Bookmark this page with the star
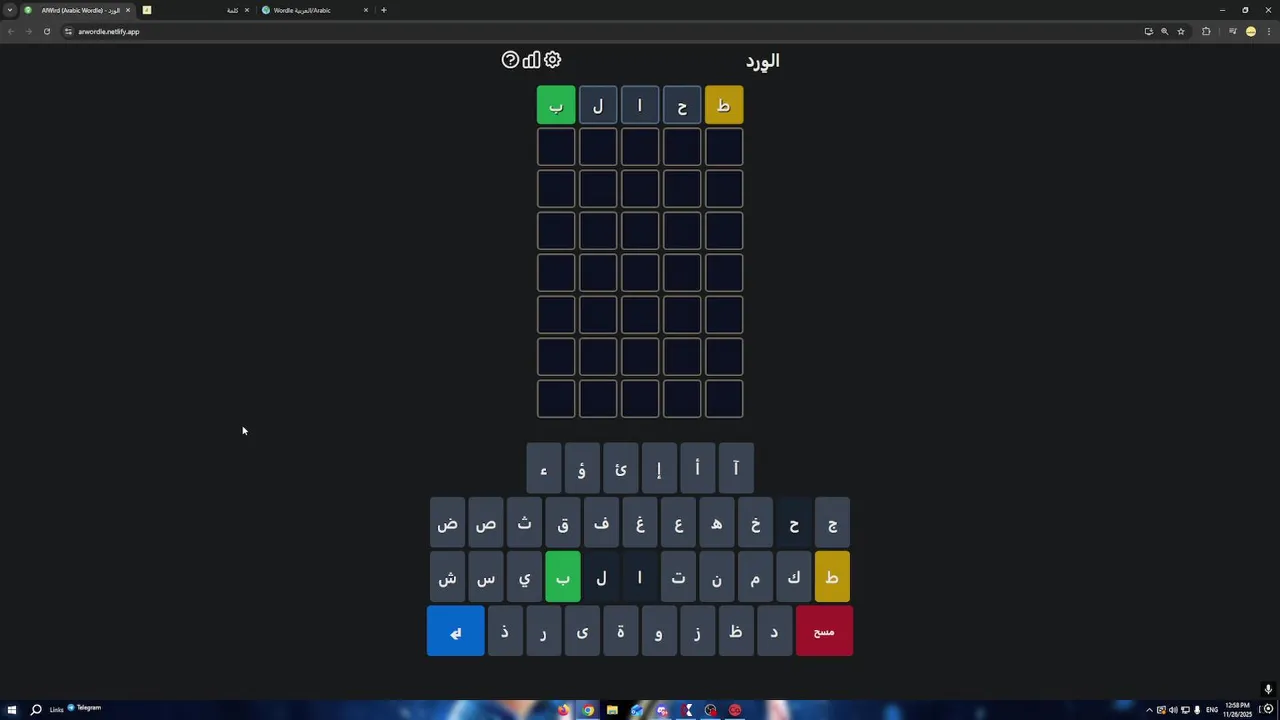The width and height of the screenshot is (1280, 720). (x=1180, y=31)
